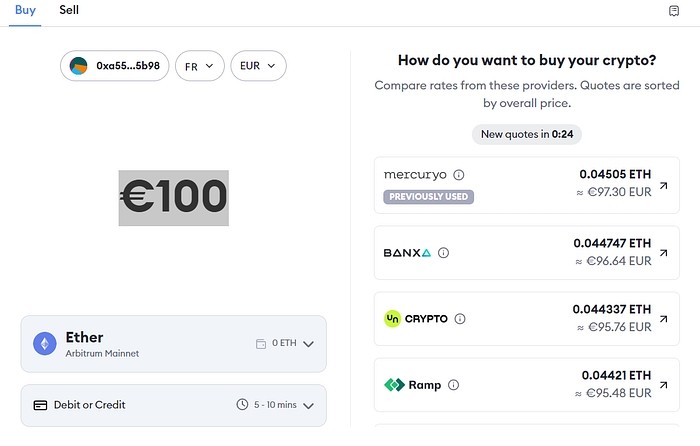Open Mercuryo quote via arrow icon

[664, 185]
